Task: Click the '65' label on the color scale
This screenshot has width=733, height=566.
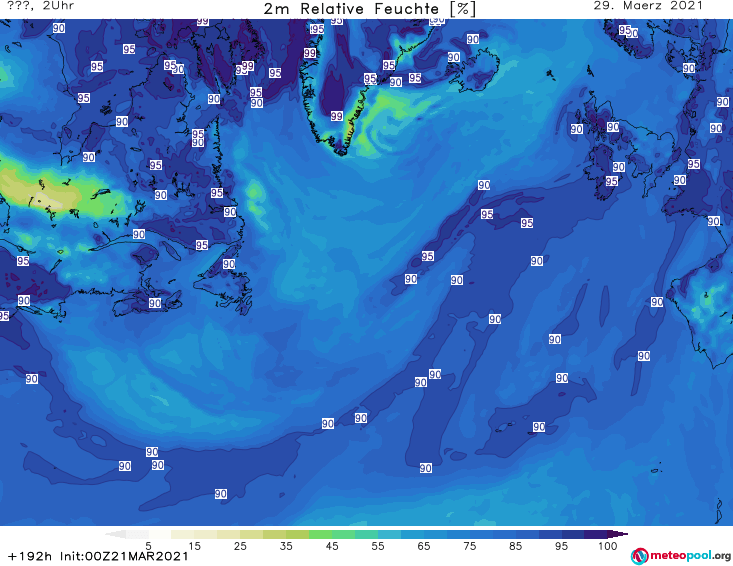Action: tap(424, 546)
